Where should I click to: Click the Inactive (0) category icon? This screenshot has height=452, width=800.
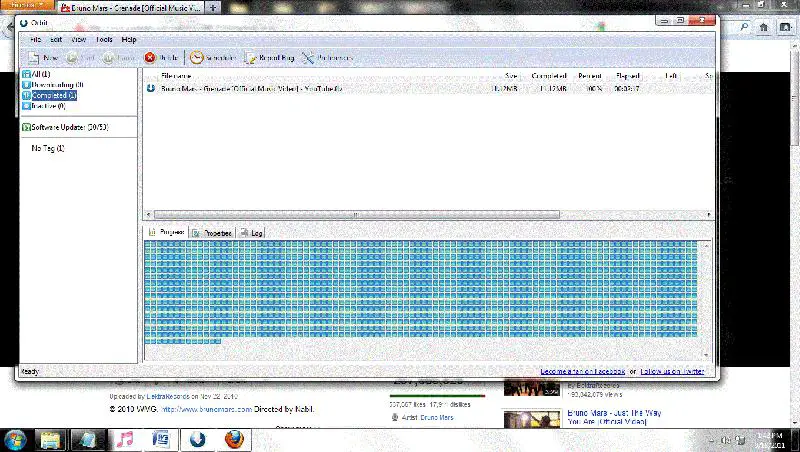click(x=27, y=106)
